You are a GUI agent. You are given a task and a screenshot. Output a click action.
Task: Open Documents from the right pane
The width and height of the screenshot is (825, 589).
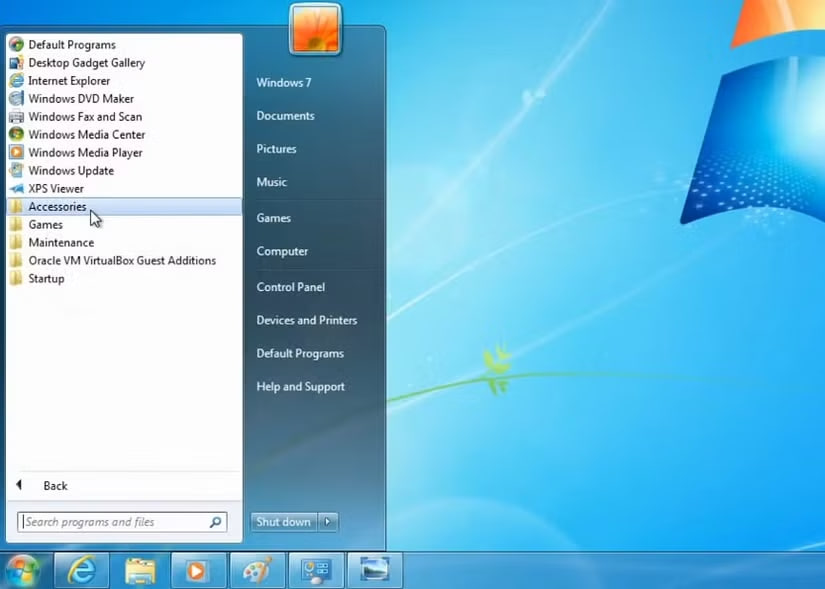285,116
